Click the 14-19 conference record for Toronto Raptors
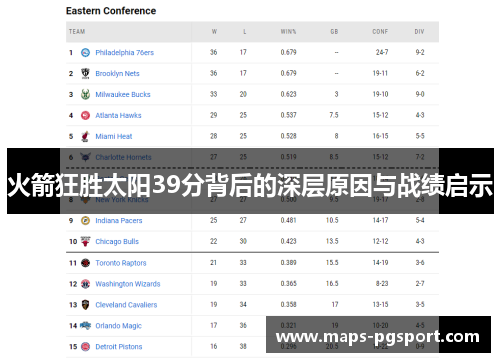Viewport: 500px width, 362px height. (x=380, y=263)
